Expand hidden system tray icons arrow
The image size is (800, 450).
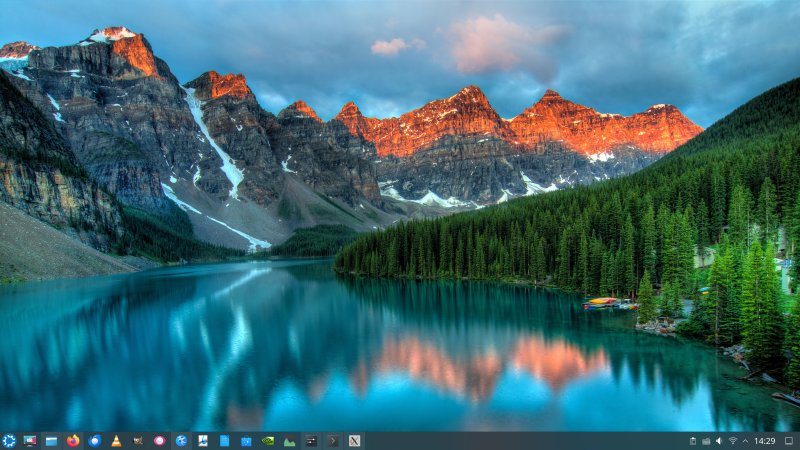point(745,441)
